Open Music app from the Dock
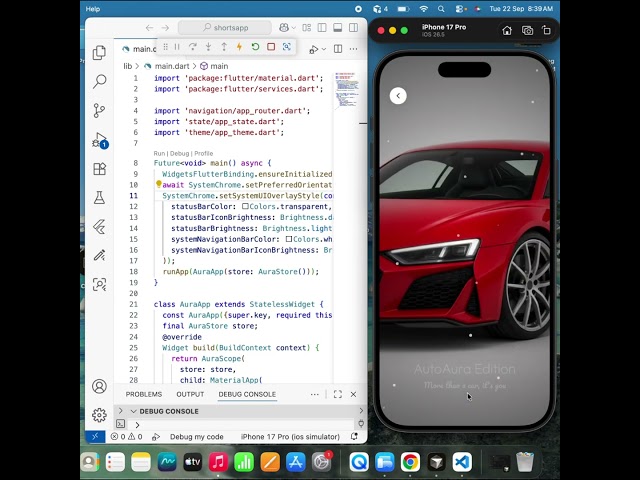 218,462
